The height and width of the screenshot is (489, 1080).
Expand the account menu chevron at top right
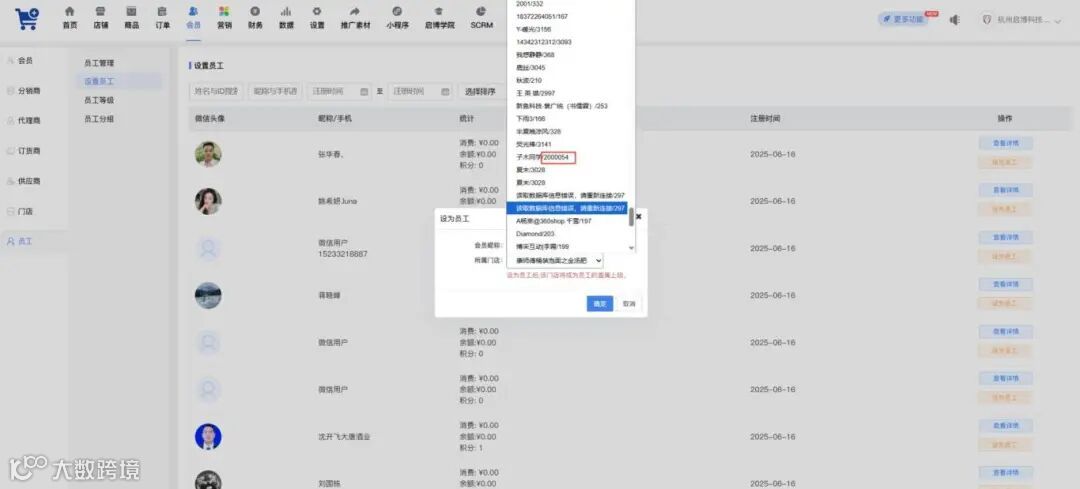1057,20
